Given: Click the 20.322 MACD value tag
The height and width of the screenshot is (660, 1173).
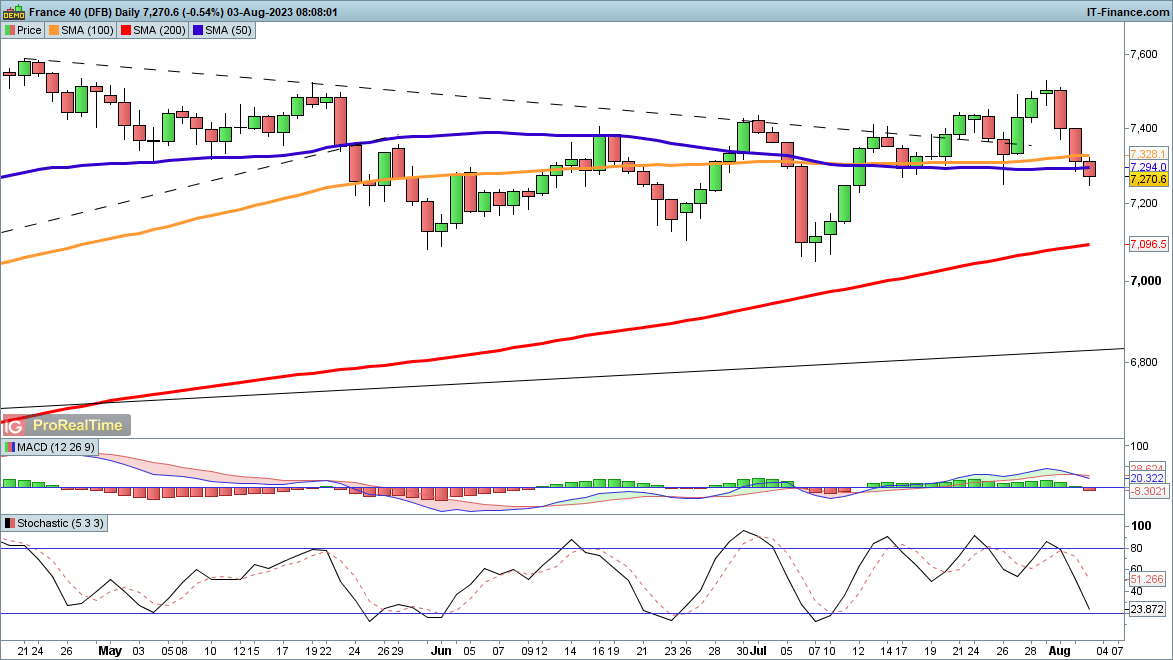Looking at the screenshot, I should 1148,478.
